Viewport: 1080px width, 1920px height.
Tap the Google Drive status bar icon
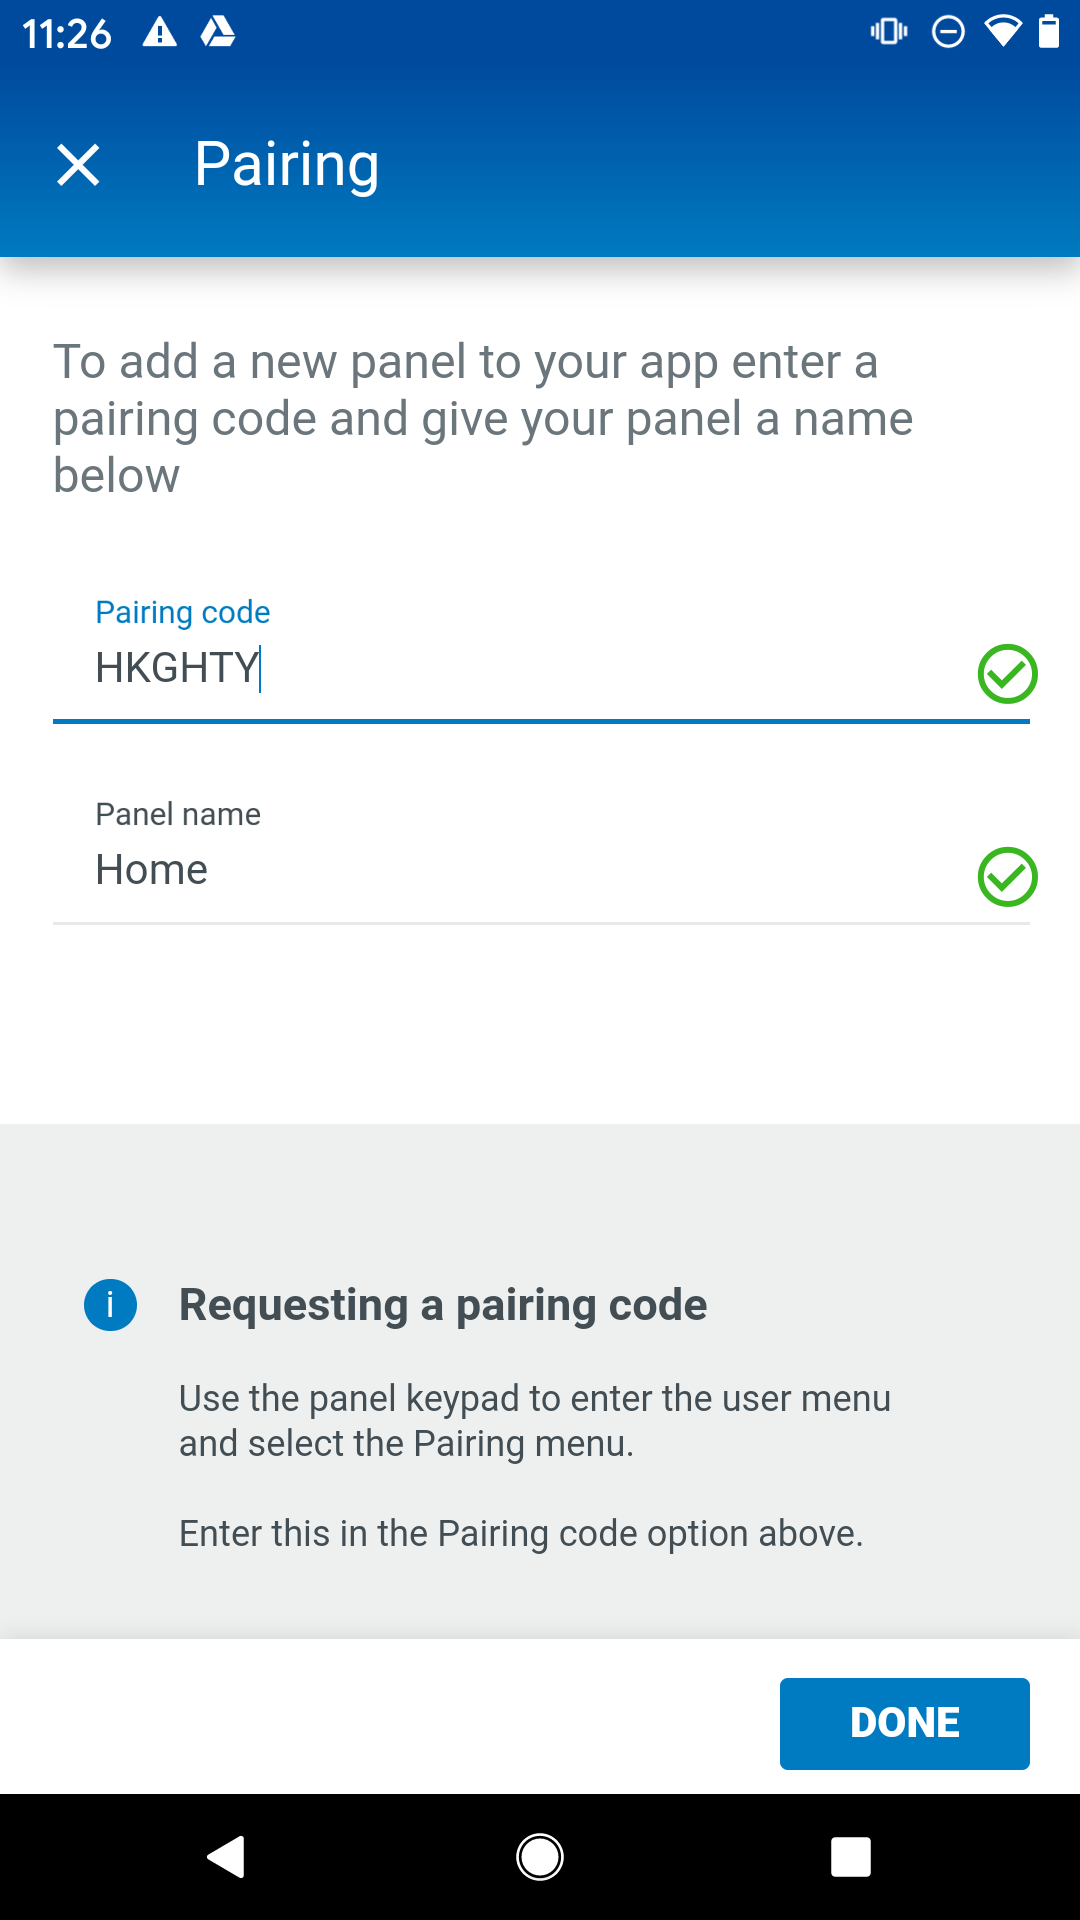[218, 33]
